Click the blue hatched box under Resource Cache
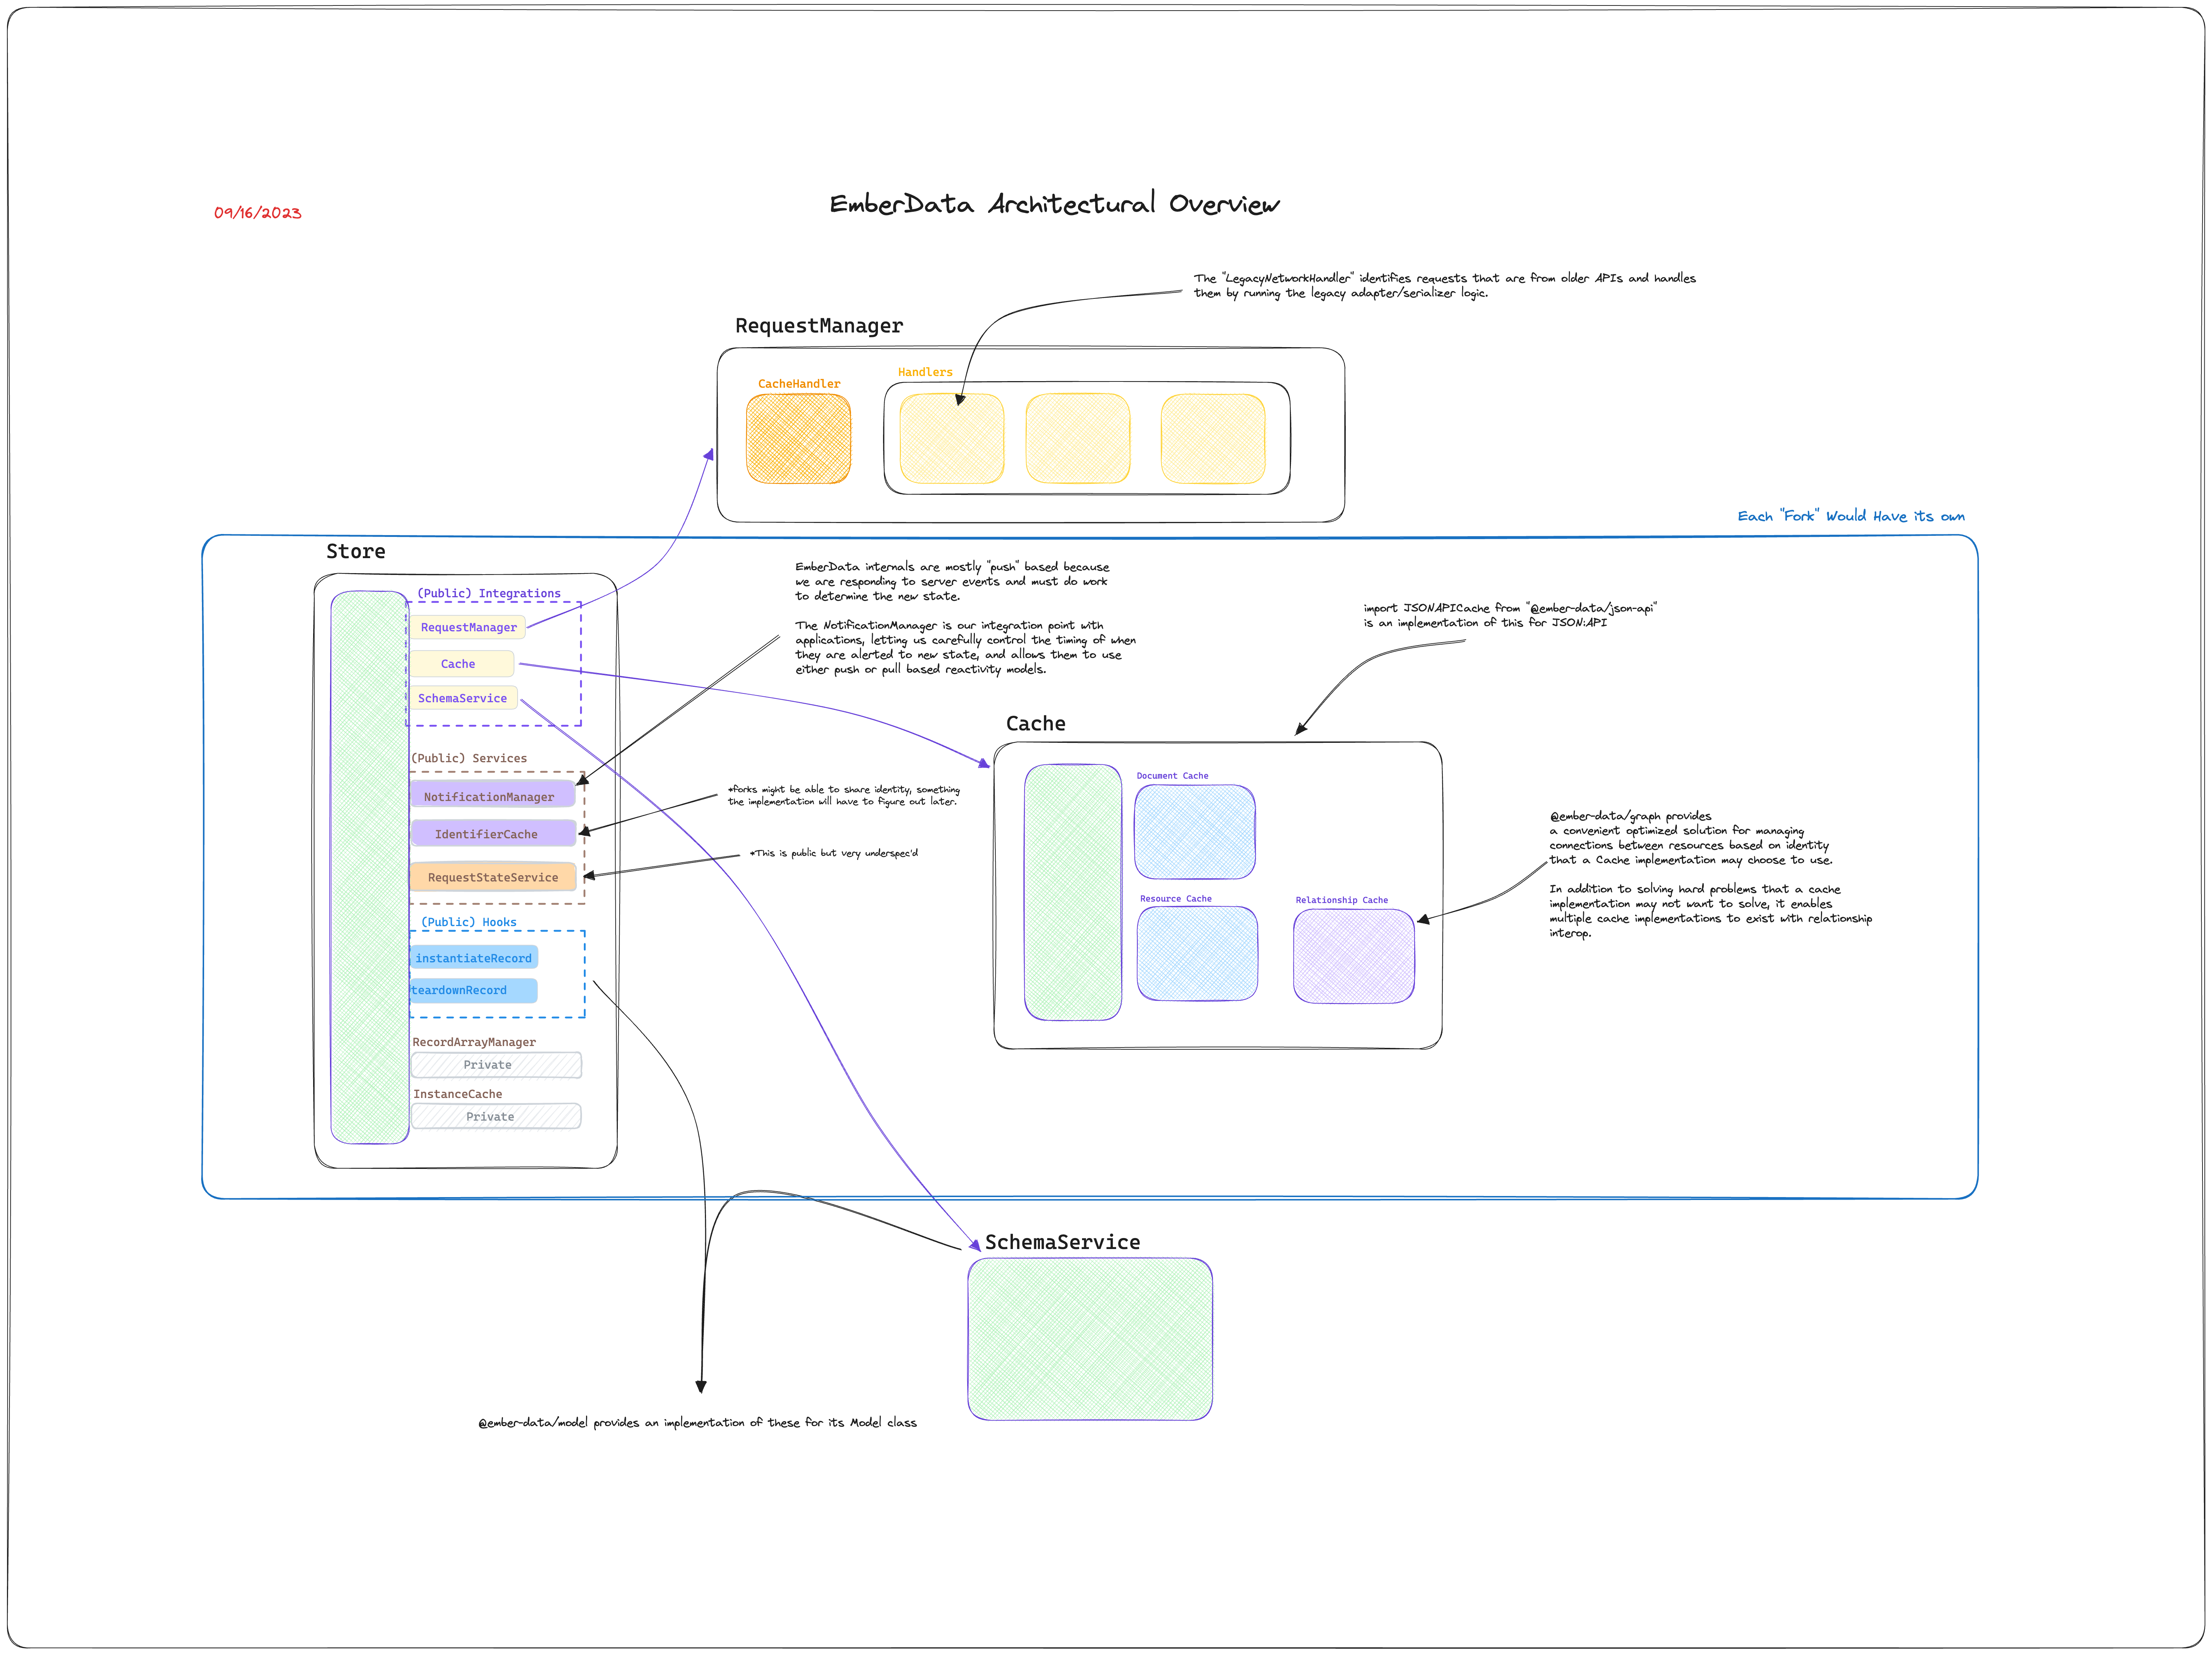Image resolution: width=2212 pixels, height=1655 pixels. (x=1197, y=954)
